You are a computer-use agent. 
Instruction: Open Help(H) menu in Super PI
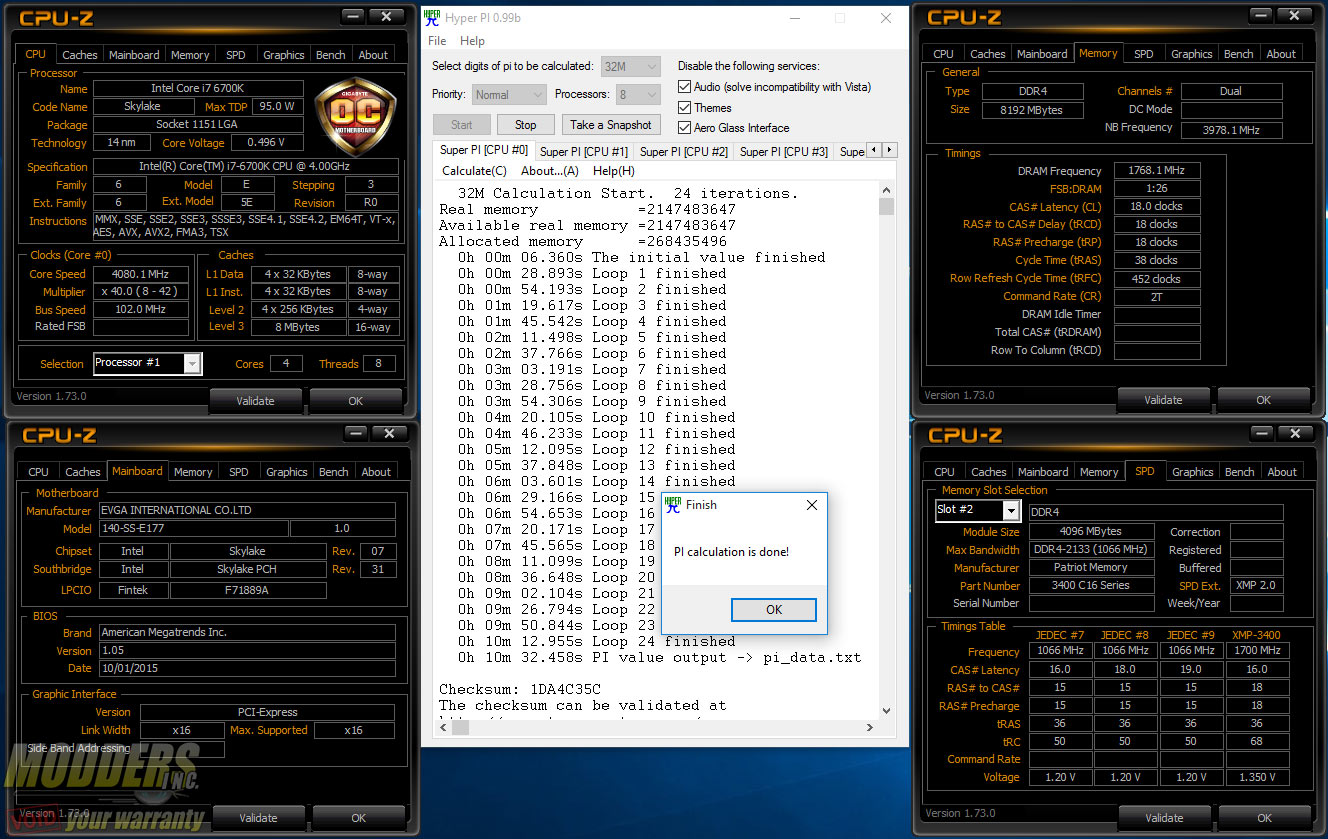(613, 171)
